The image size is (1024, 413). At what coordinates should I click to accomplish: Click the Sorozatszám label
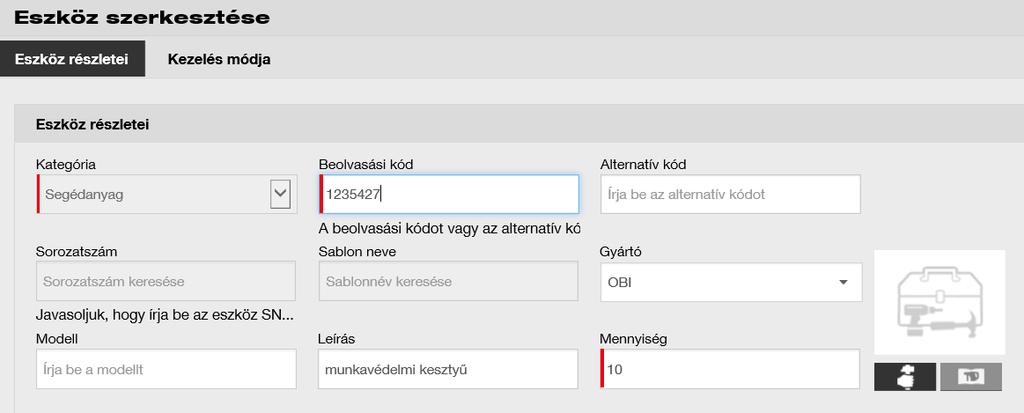point(76,252)
